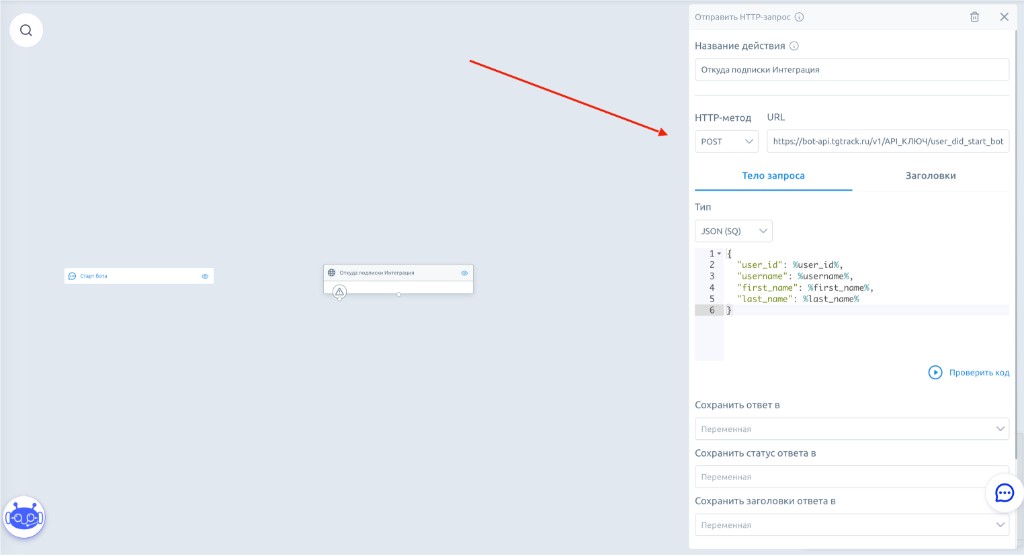Click the warning triangle on integration block
Screen dimensions: 1024x556
340,292
